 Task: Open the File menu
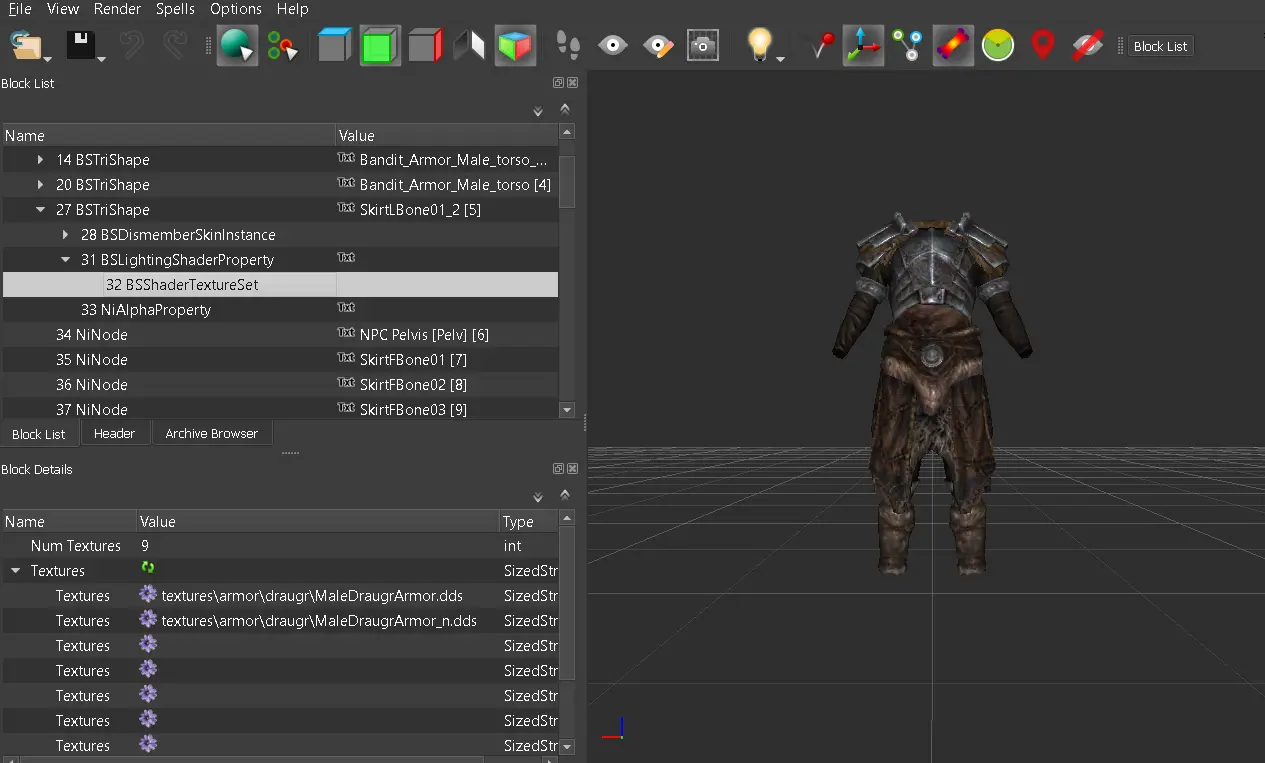[x=20, y=9]
